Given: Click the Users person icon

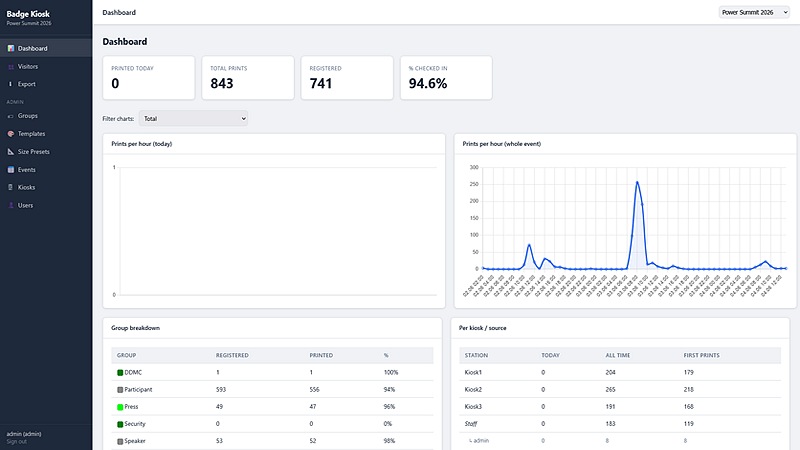Looking at the screenshot, I should coord(11,205).
